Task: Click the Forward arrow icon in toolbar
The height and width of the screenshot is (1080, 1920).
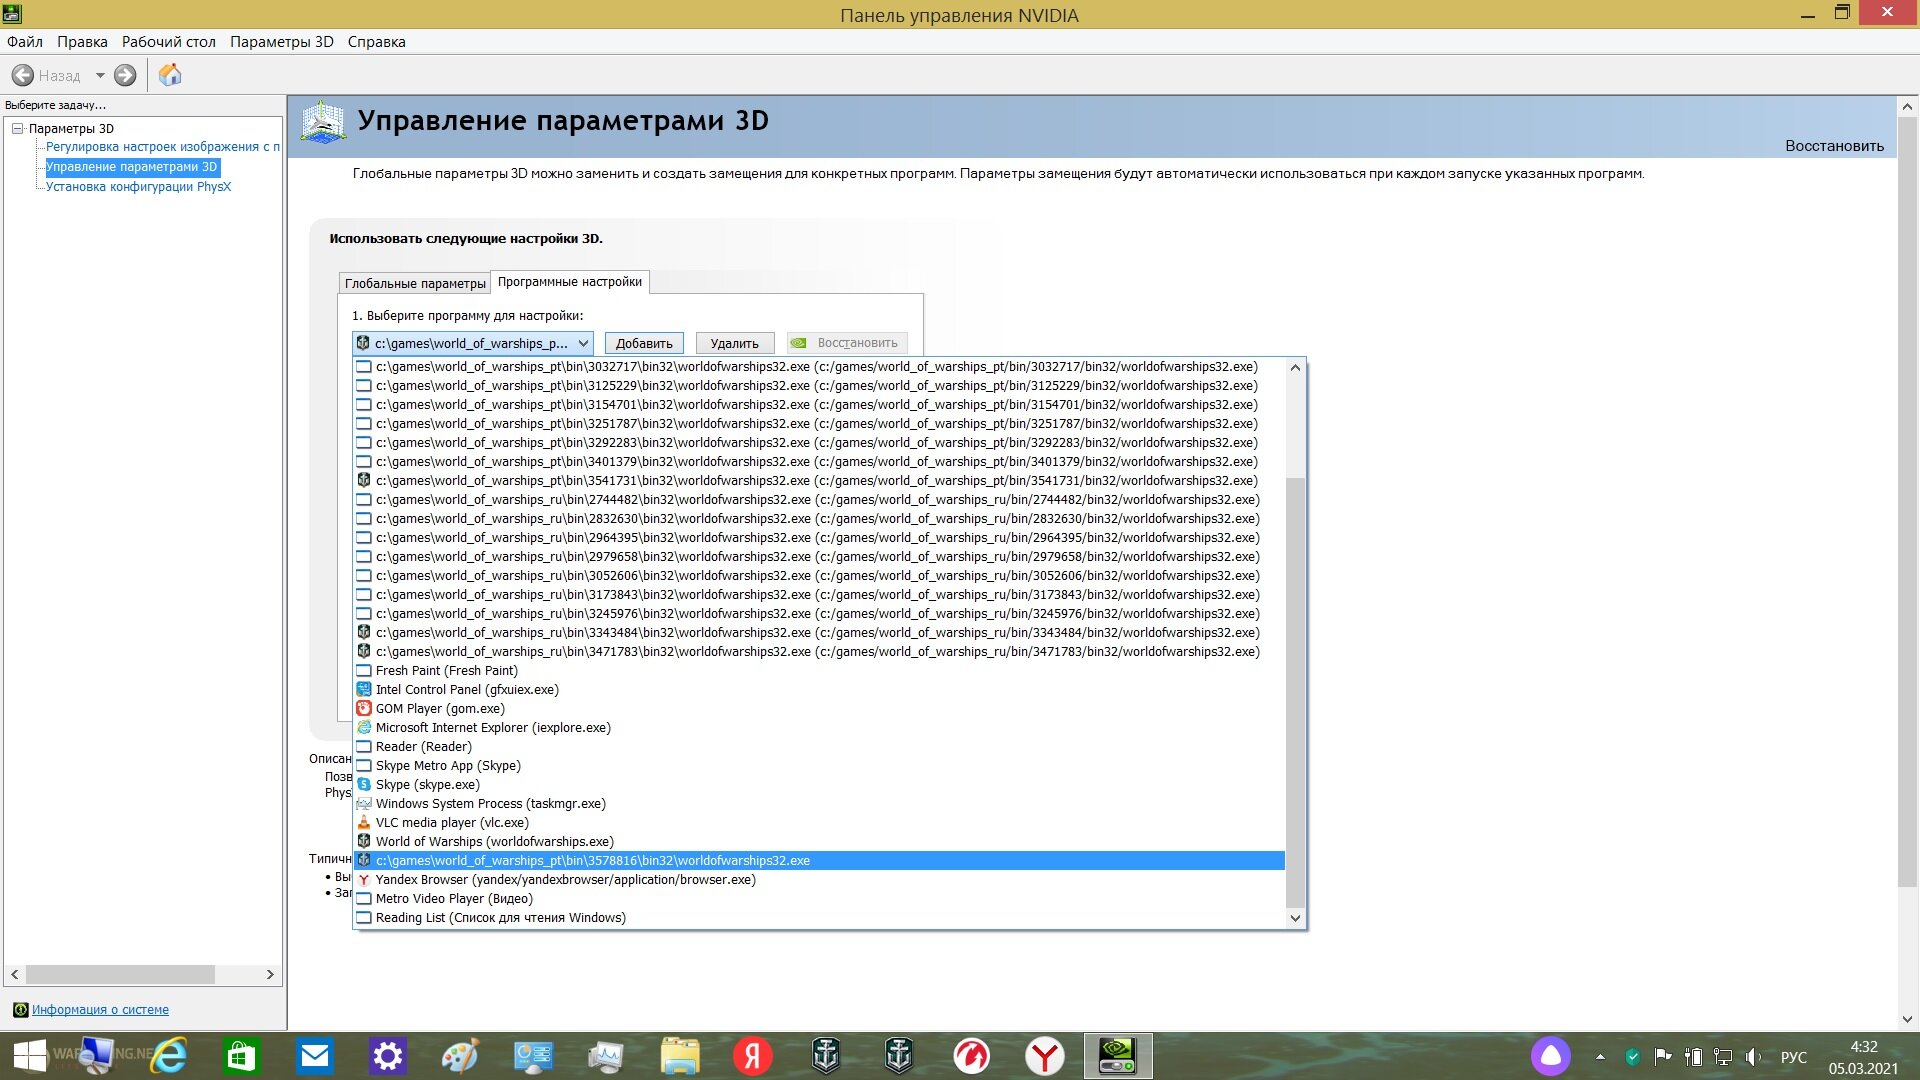Action: pos(125,75)
